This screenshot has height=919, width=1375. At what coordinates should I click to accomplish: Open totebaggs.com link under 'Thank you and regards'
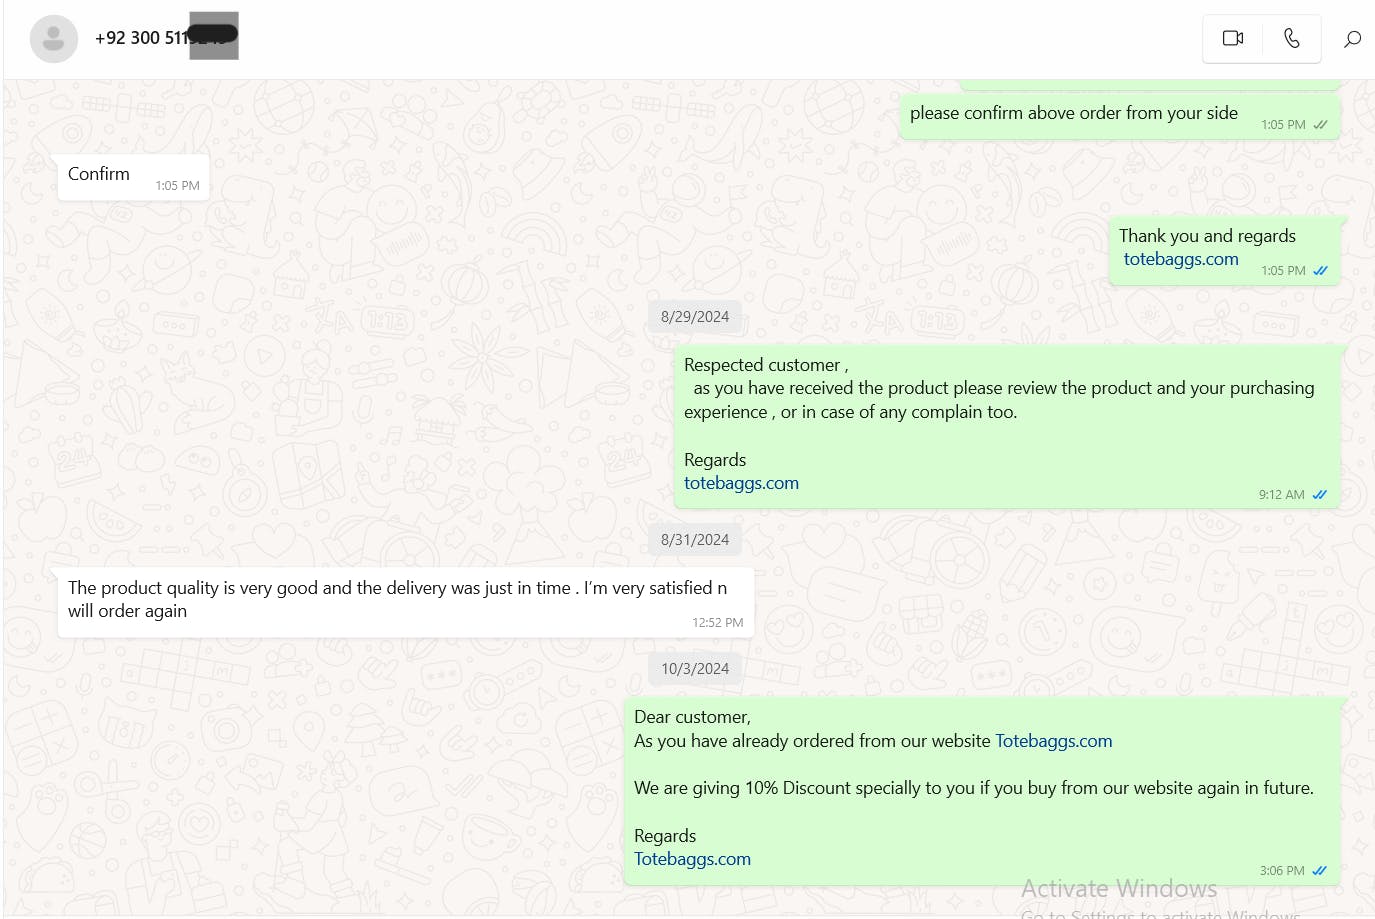click(1180, 259)
